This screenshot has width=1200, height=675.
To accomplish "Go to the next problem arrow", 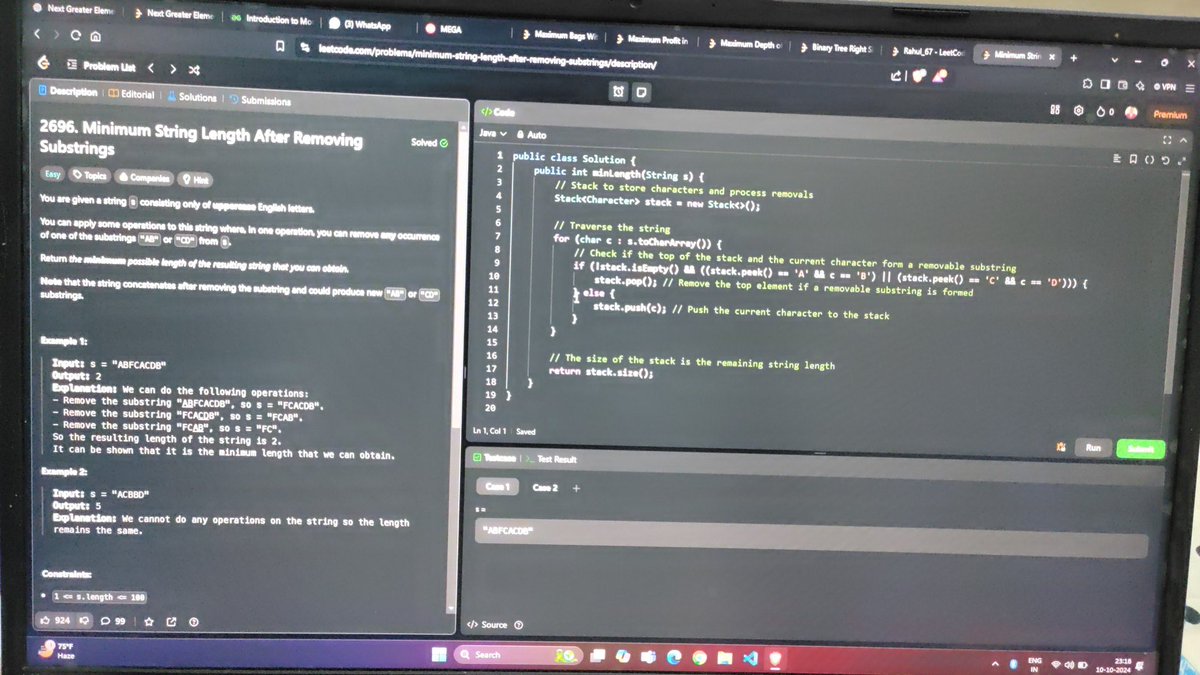I will click(172, 69).
